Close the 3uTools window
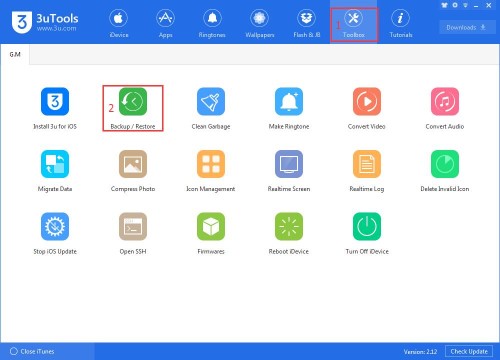 tap(489, 5)
